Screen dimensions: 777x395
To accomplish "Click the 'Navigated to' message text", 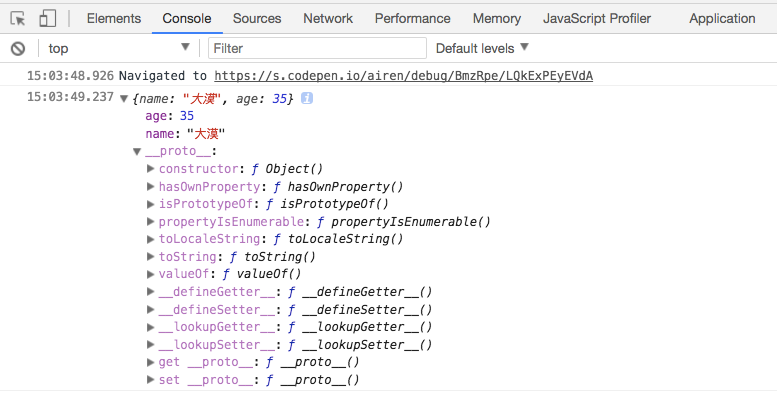I will click(163, 76).
